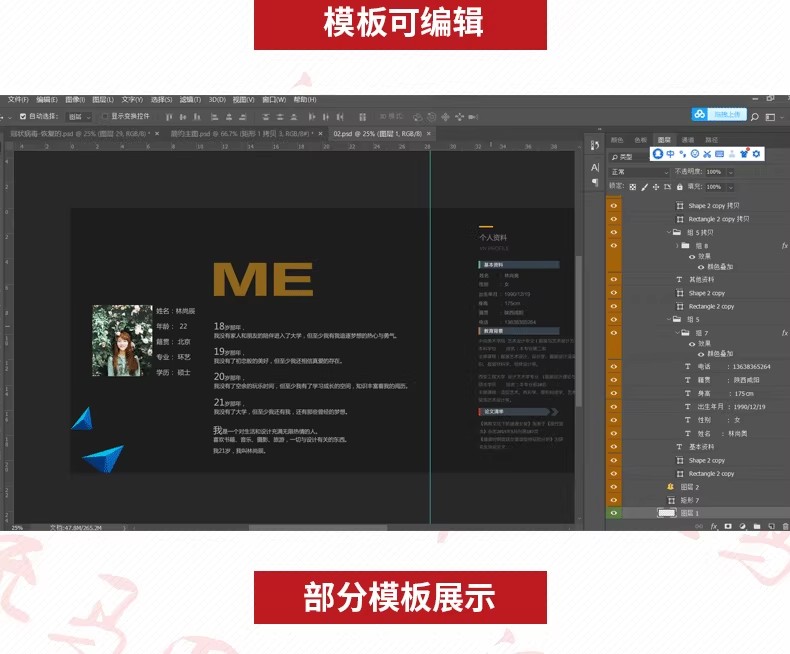Click the delete layer trash icon
Screen dimensions: 790x654
point(785,526)
